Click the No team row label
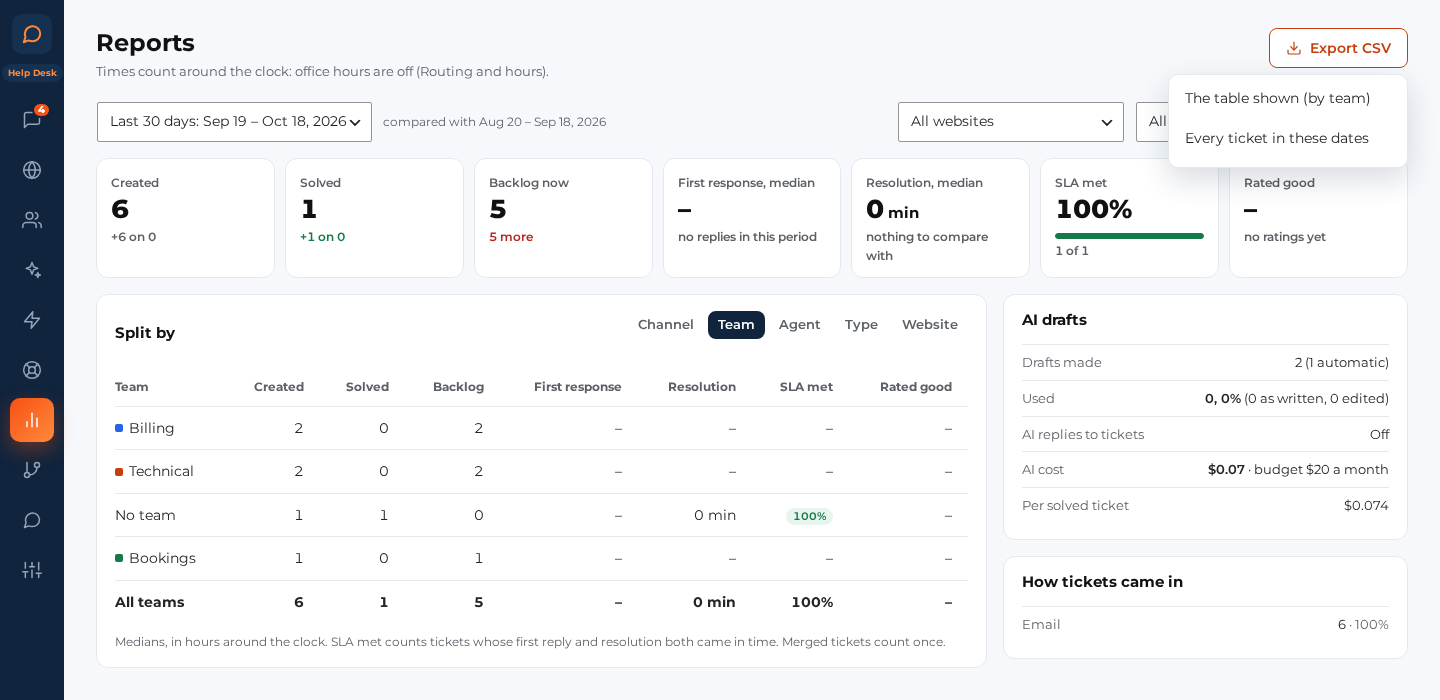The width and height of the screenshot is (1440, 700). pyautogui.click(x=145, y=515)
